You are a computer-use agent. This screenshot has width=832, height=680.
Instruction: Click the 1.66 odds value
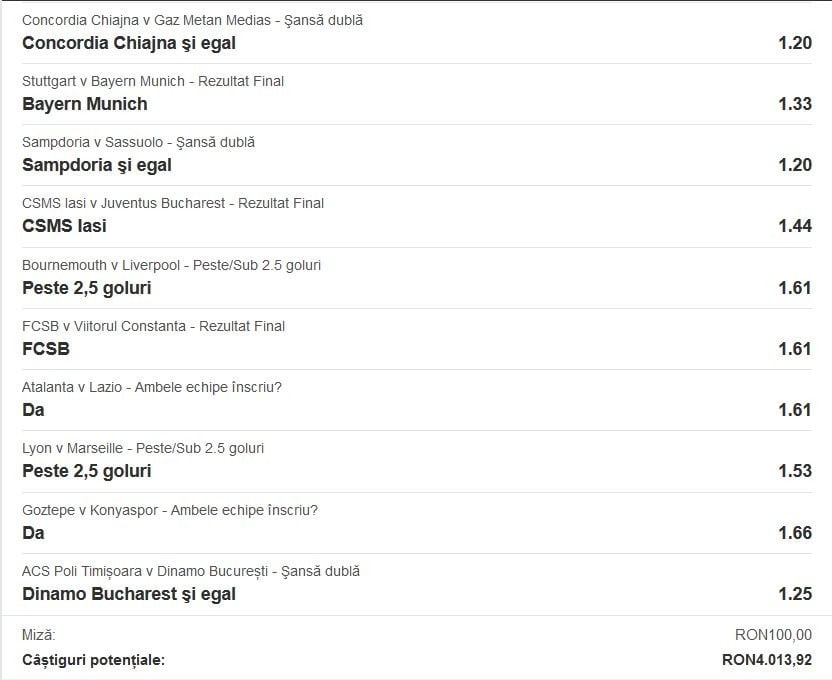tap(794, 533)
